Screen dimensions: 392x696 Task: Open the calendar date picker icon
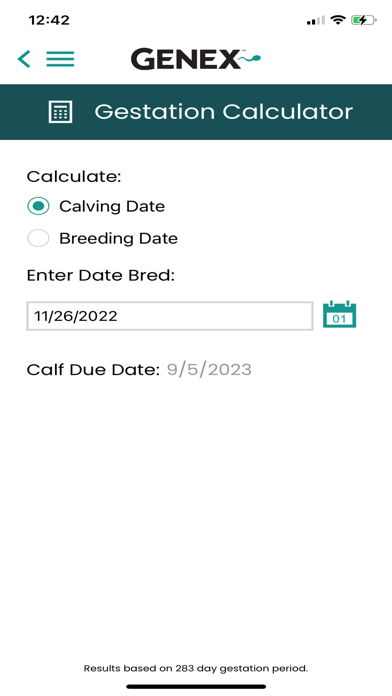click(340, 314)
